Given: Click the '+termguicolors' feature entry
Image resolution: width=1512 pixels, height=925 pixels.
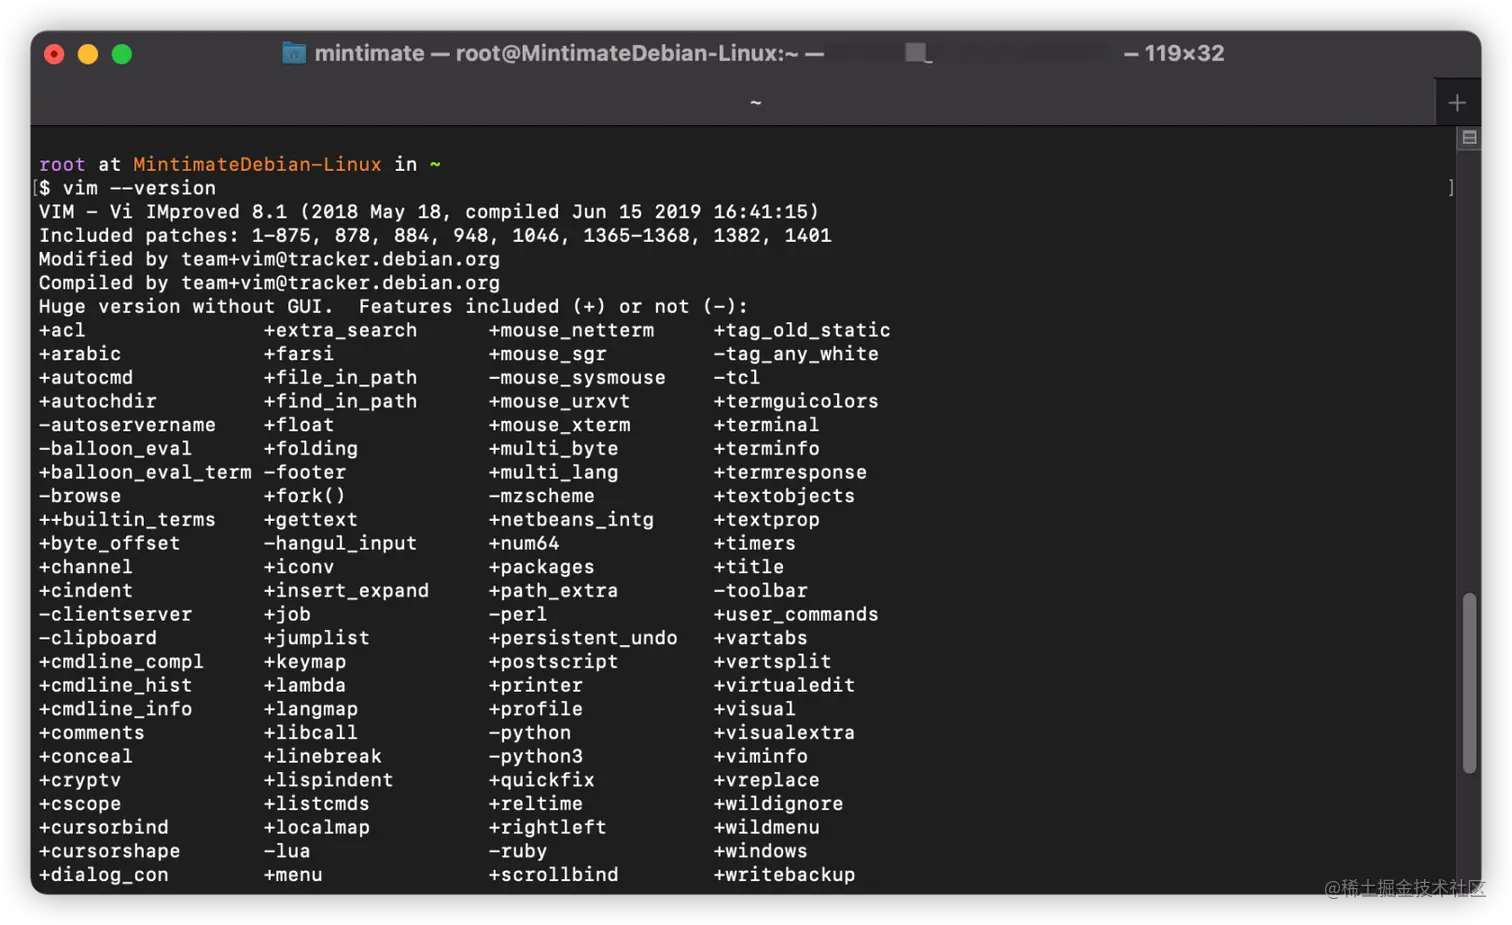Looking at the screenshot, I should (796, 401).
